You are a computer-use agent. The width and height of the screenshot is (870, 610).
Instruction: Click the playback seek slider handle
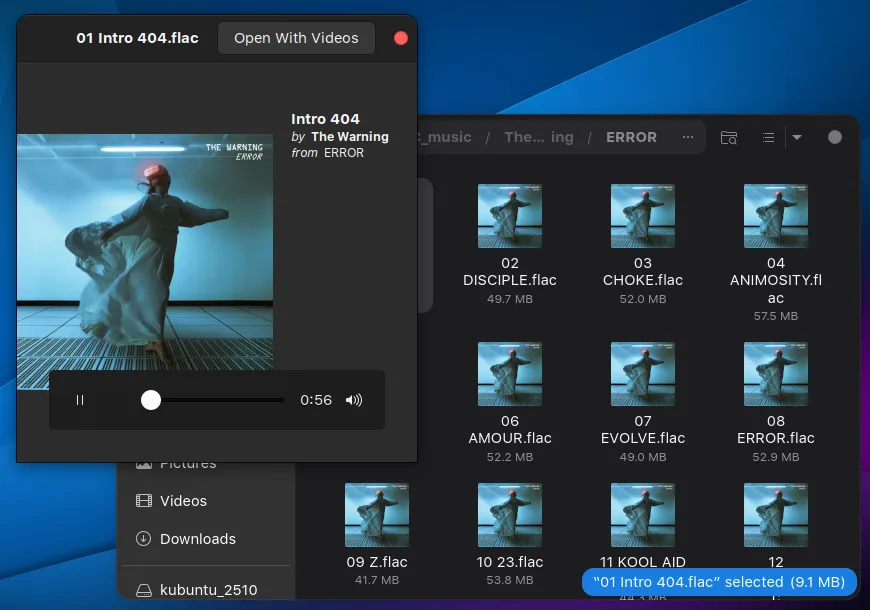click(151, 400)
